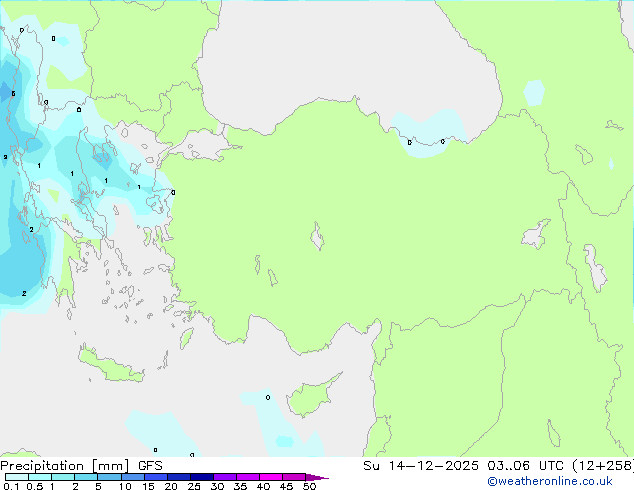Click the '20' legend scale value
This screenshot has height=490, width=634.
coord(171,486)
